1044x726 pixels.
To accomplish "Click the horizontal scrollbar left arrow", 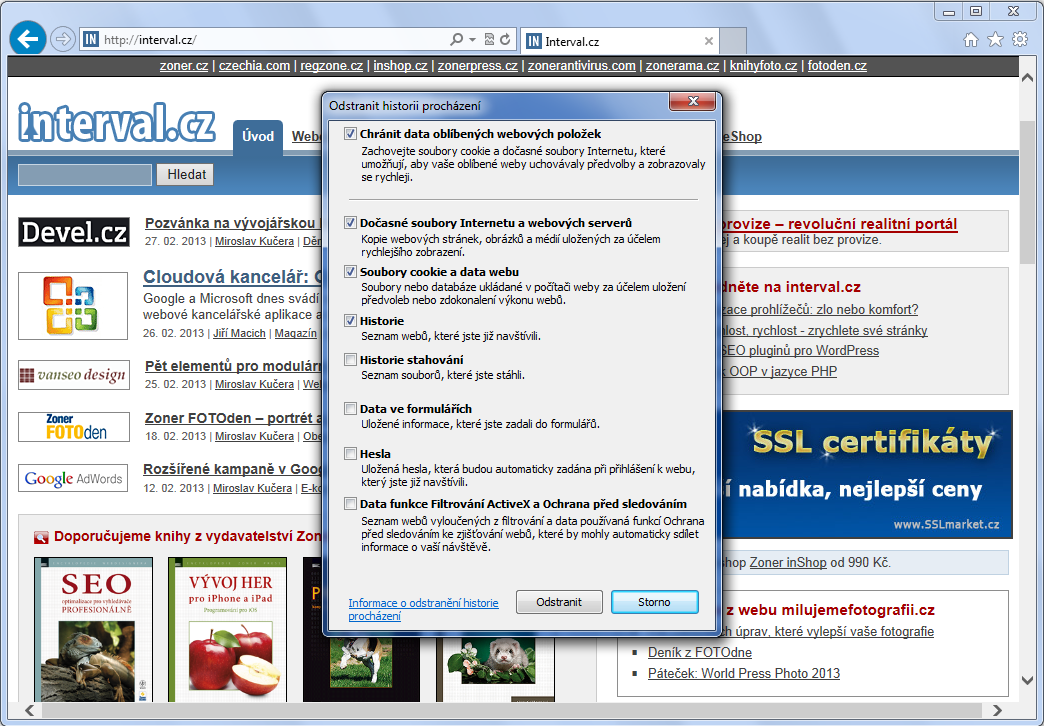I will click(x=29, y=710).
